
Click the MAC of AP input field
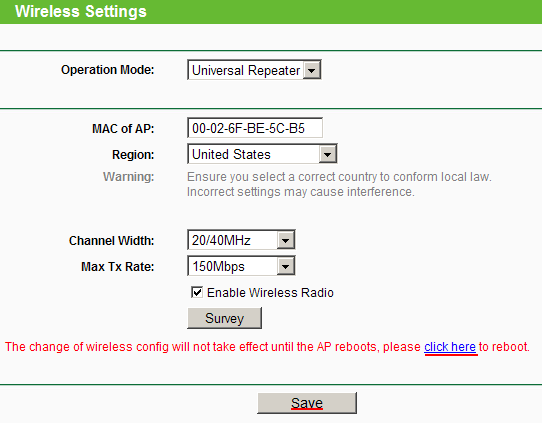(255, 128)
